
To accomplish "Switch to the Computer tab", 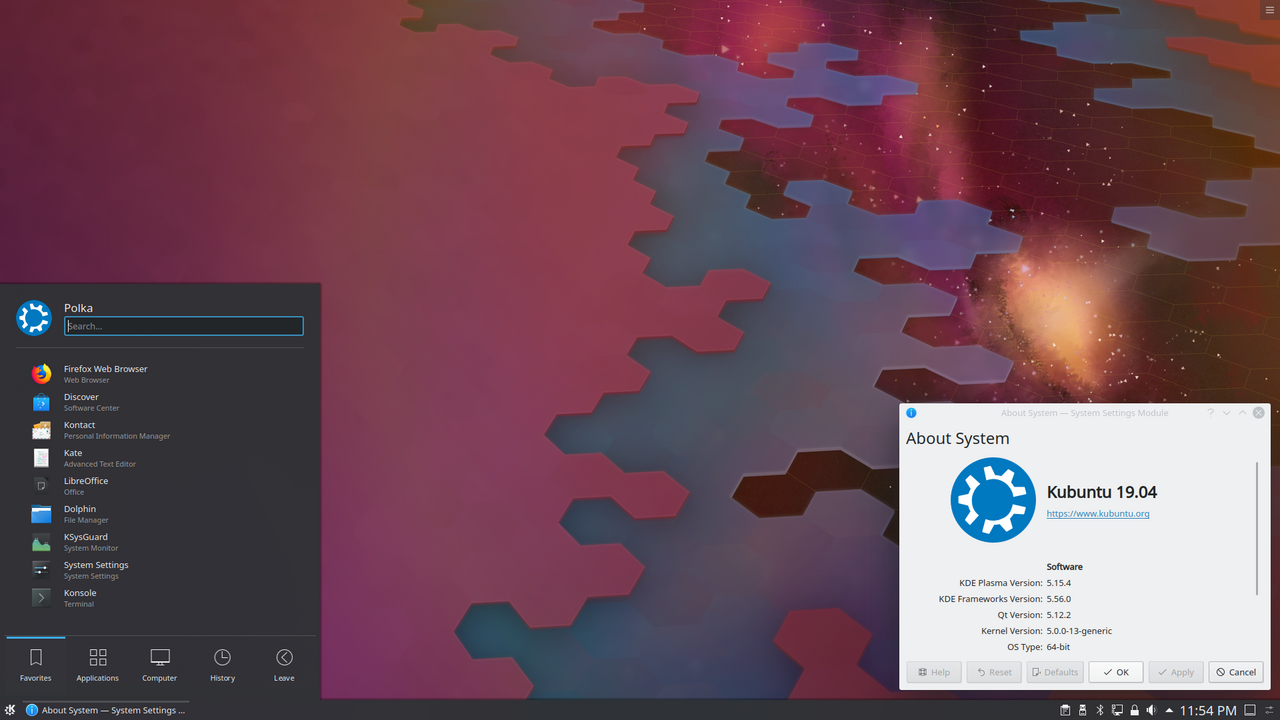I will (160, 665).
